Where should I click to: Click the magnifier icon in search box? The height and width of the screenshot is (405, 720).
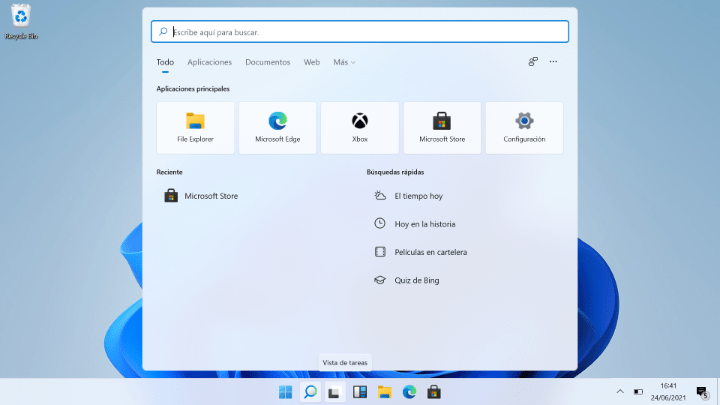tap(163, 32)
